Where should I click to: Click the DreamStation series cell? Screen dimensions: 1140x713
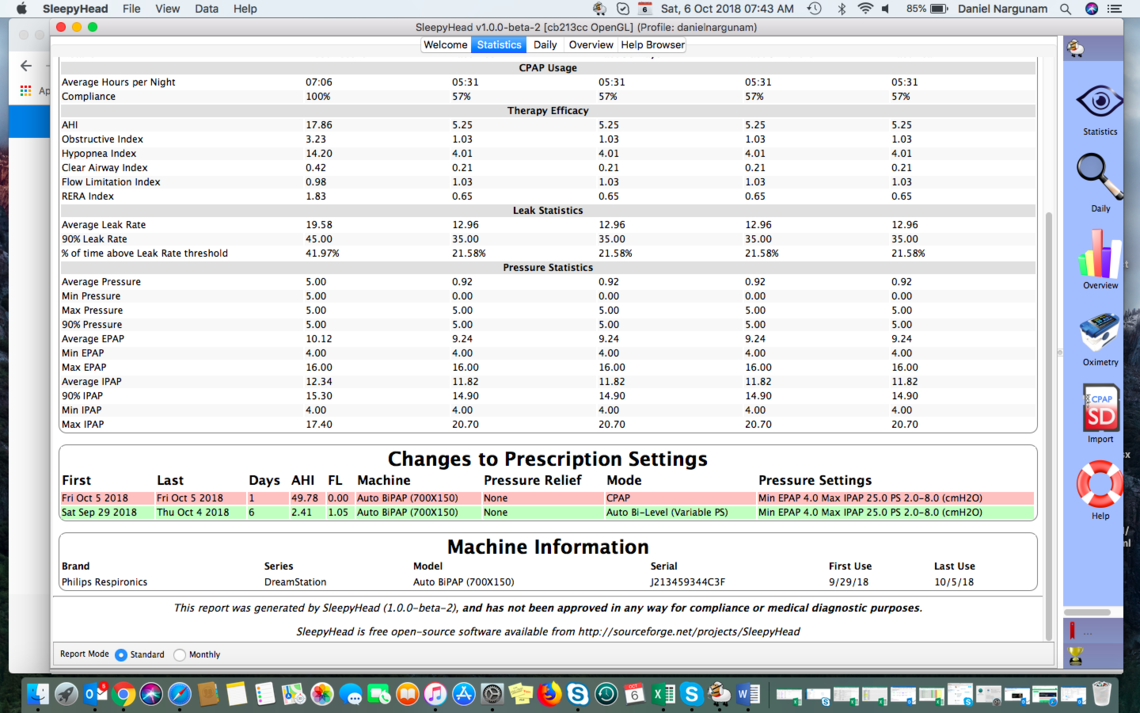coord(295,582)
